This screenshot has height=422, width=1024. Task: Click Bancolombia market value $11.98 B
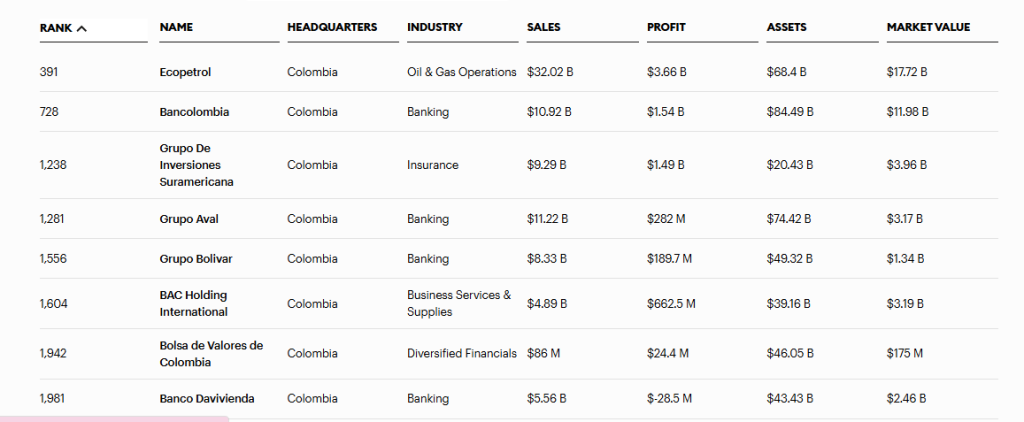[x=908, y=112]
